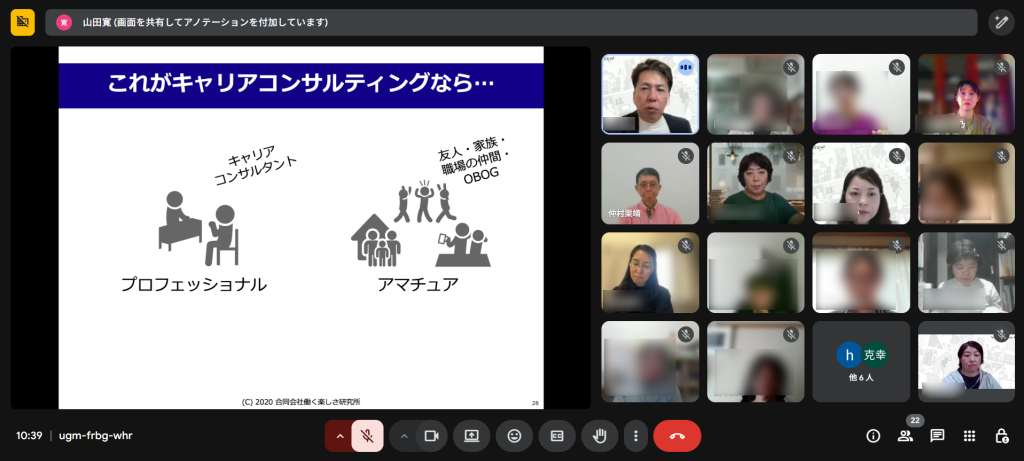Viewport: 1024px width, 461px height.
Task: Expand audio settings arrow beside microphone
Action: coord(339,436)
